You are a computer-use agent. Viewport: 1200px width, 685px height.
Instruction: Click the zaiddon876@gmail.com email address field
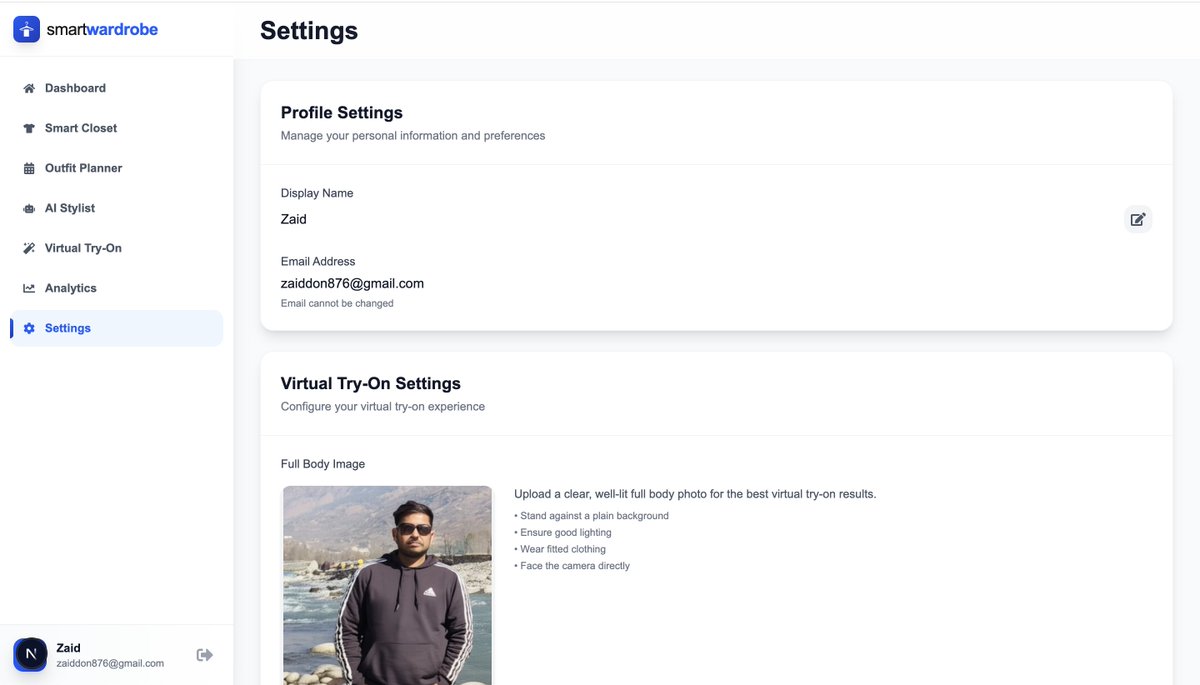tap(352, 284)
